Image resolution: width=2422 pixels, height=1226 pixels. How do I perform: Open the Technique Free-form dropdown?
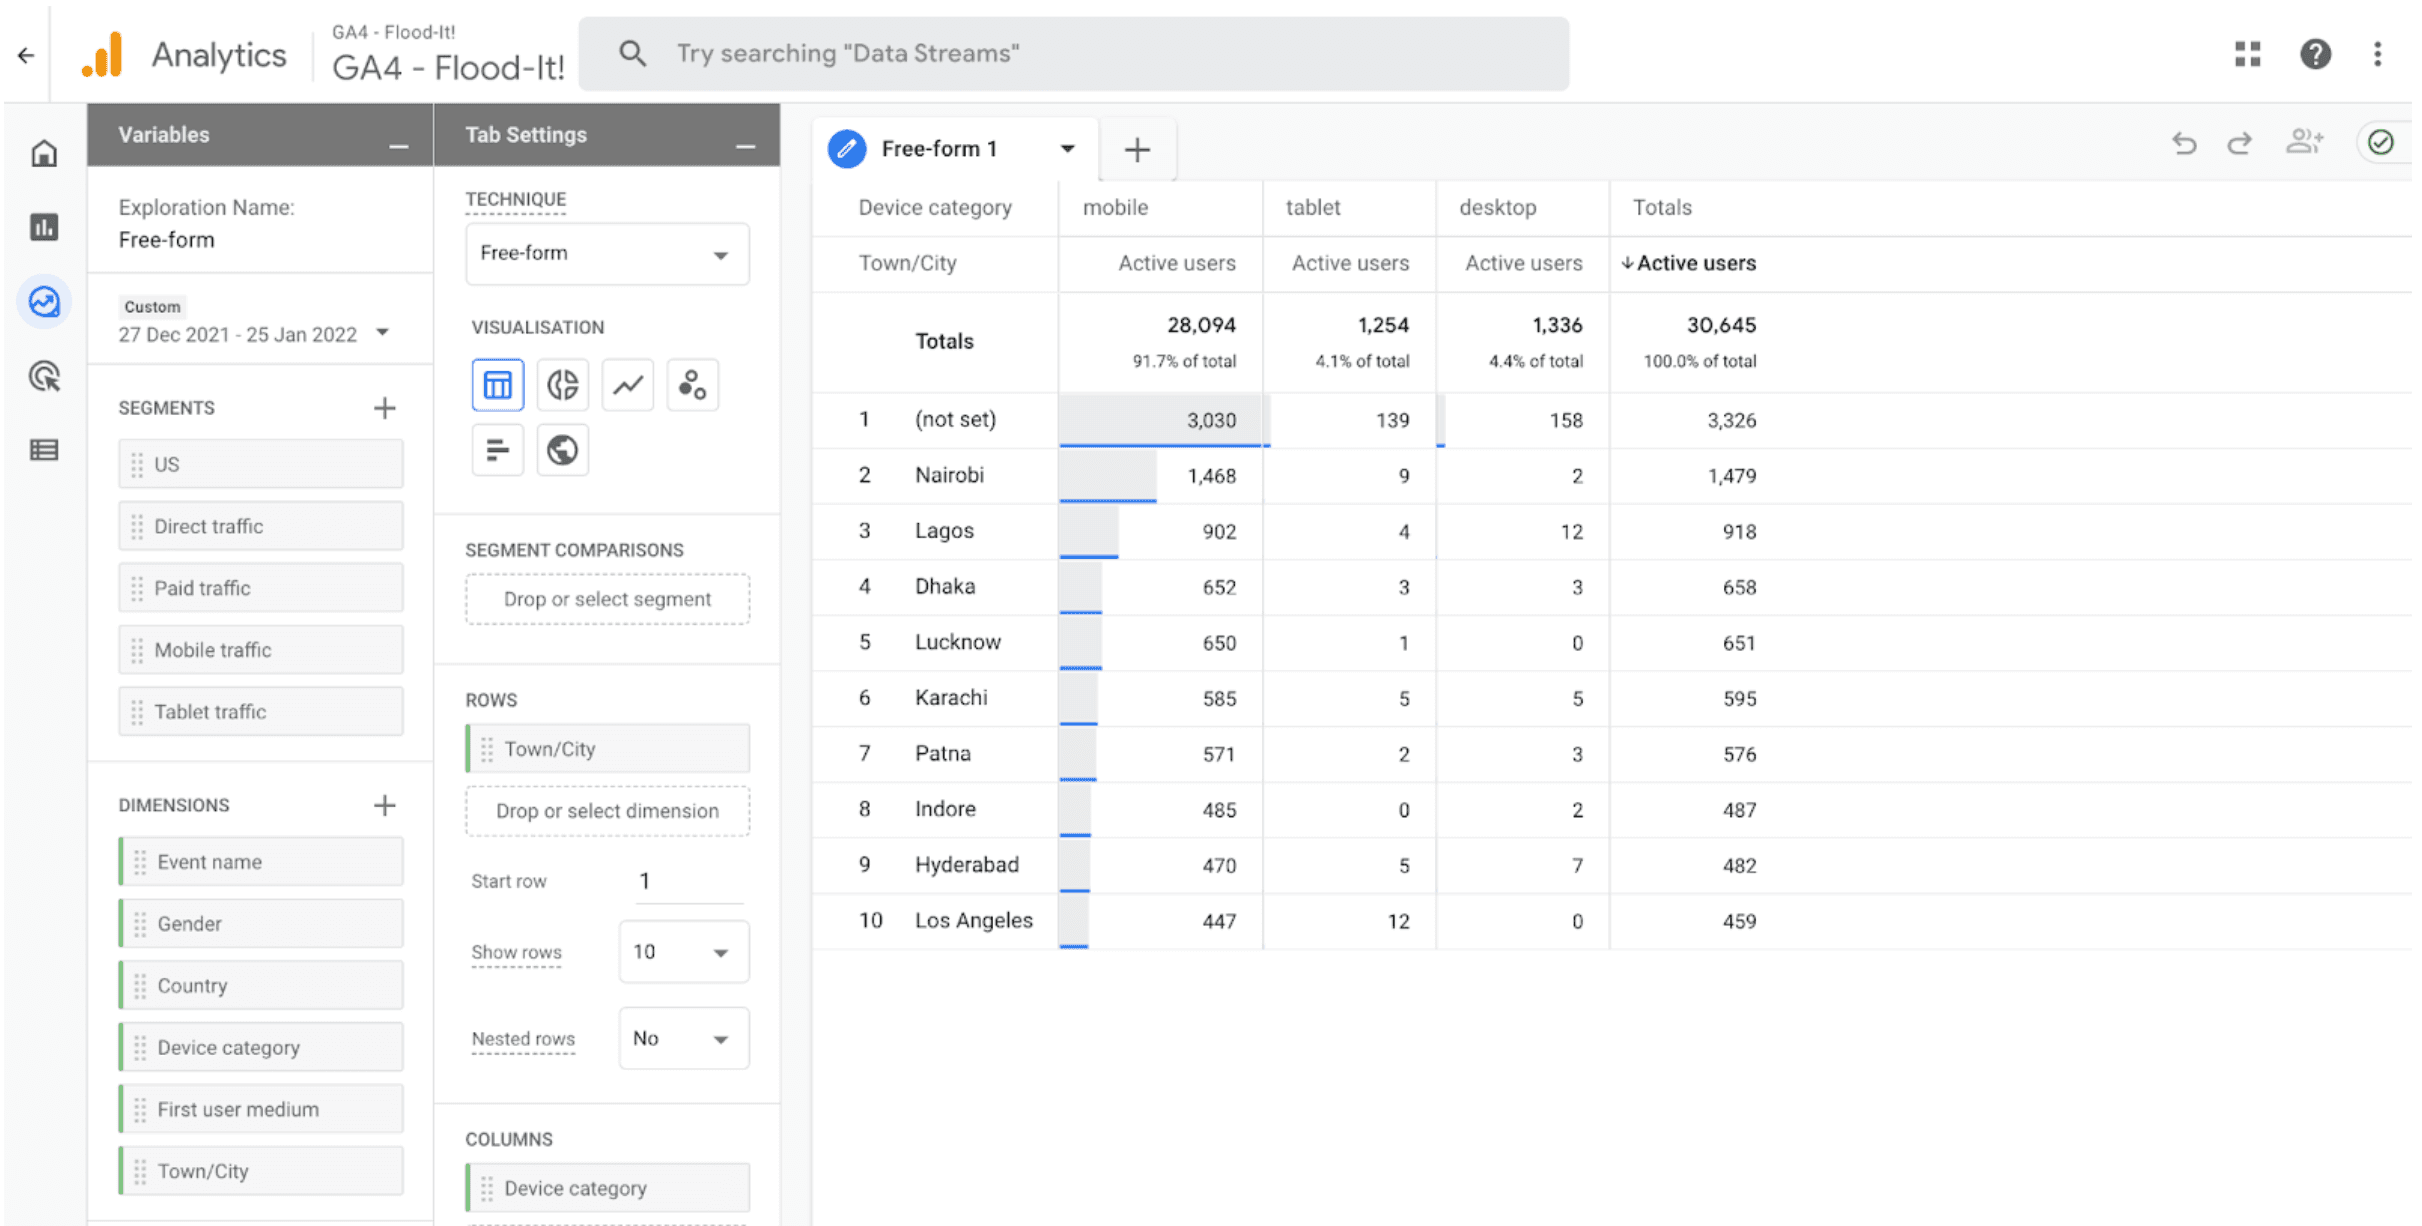click(607, 254)
